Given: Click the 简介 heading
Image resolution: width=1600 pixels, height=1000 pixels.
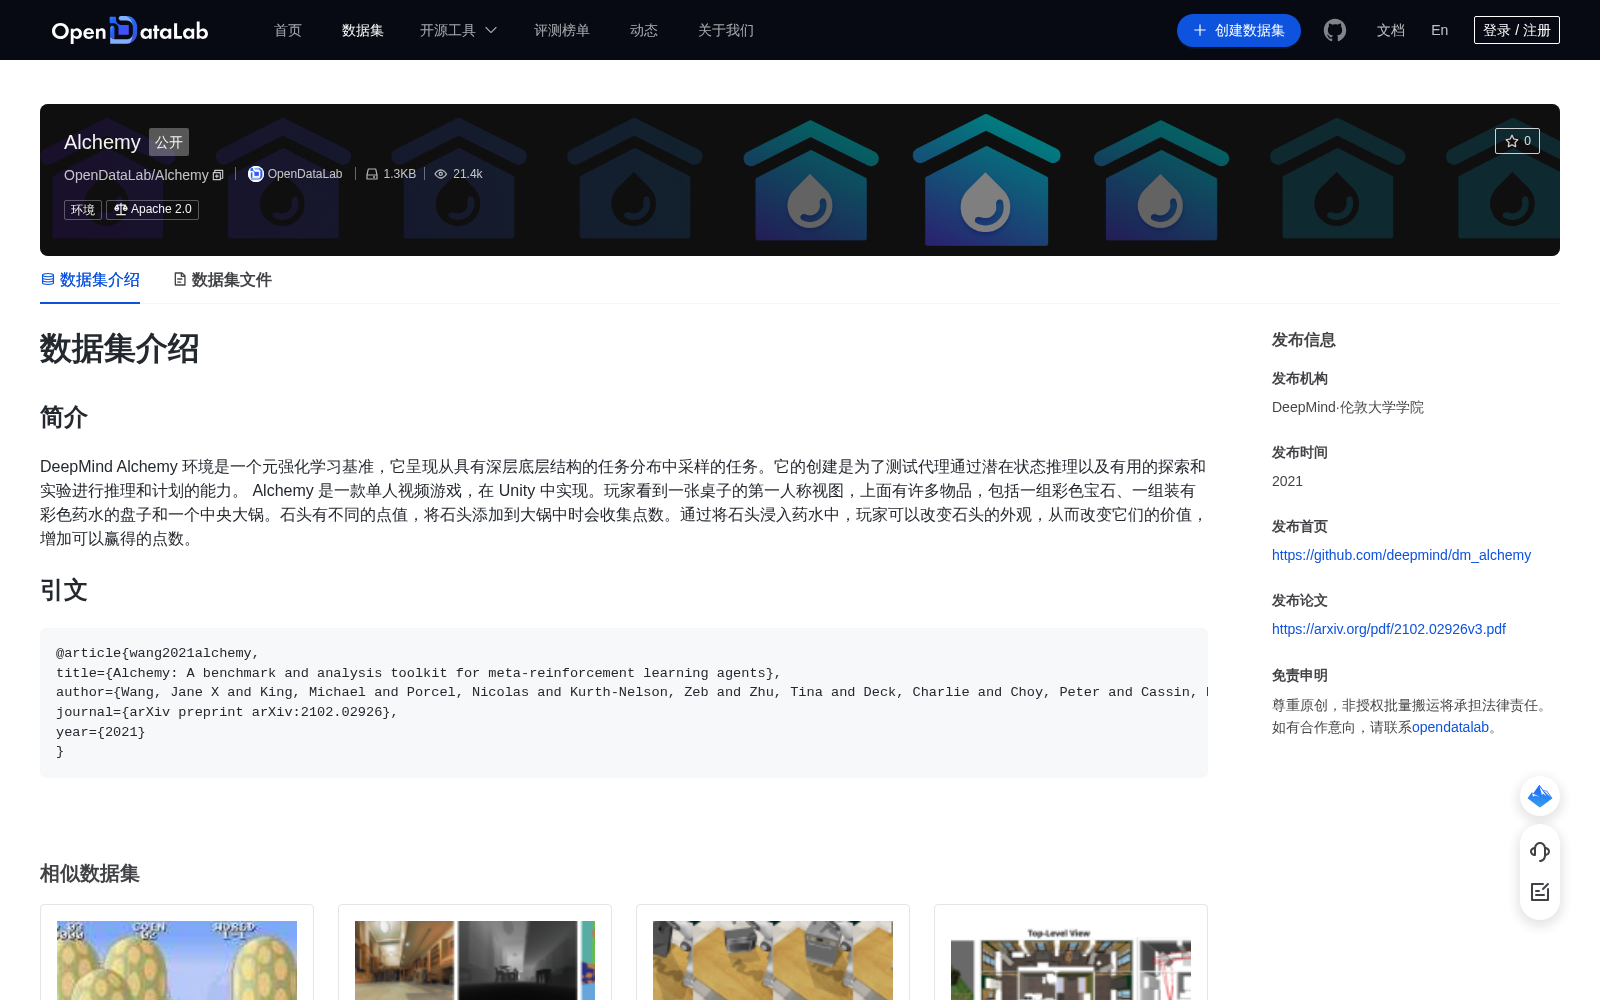Looking at the screenshot, I should (x=64, y=417).
